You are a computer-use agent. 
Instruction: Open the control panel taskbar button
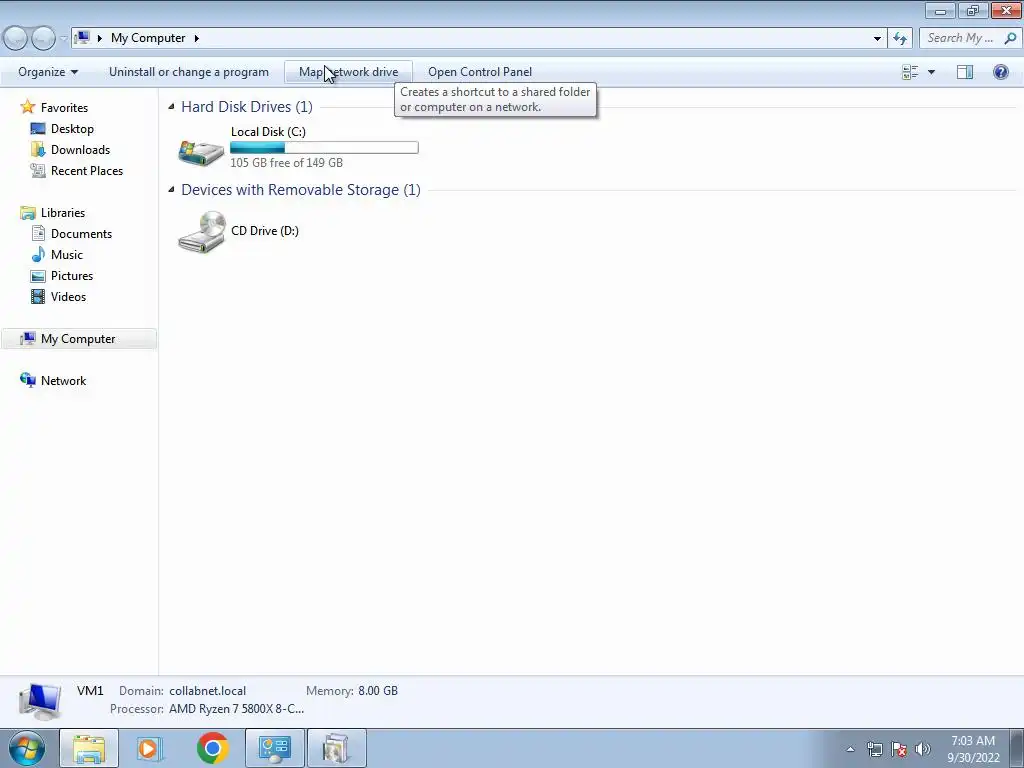(275, 748)
